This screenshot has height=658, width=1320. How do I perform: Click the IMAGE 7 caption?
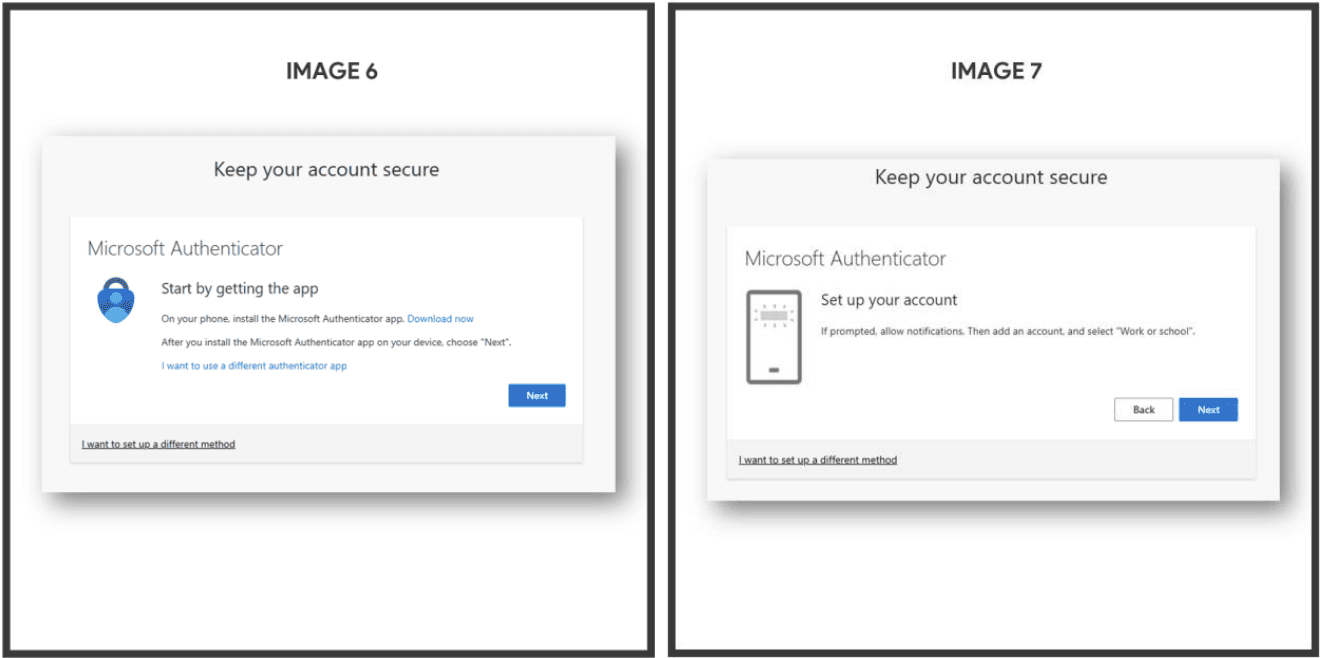pos(996,71)
